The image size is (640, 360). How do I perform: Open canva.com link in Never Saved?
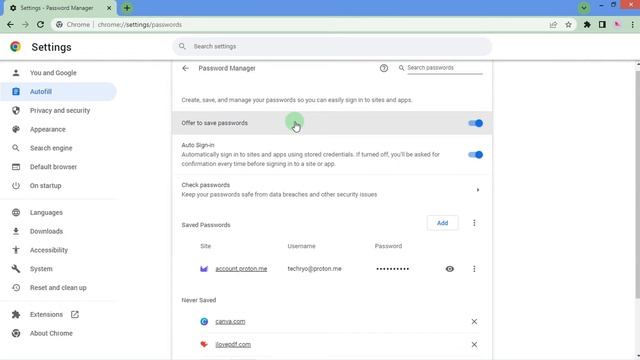(230, 322)
